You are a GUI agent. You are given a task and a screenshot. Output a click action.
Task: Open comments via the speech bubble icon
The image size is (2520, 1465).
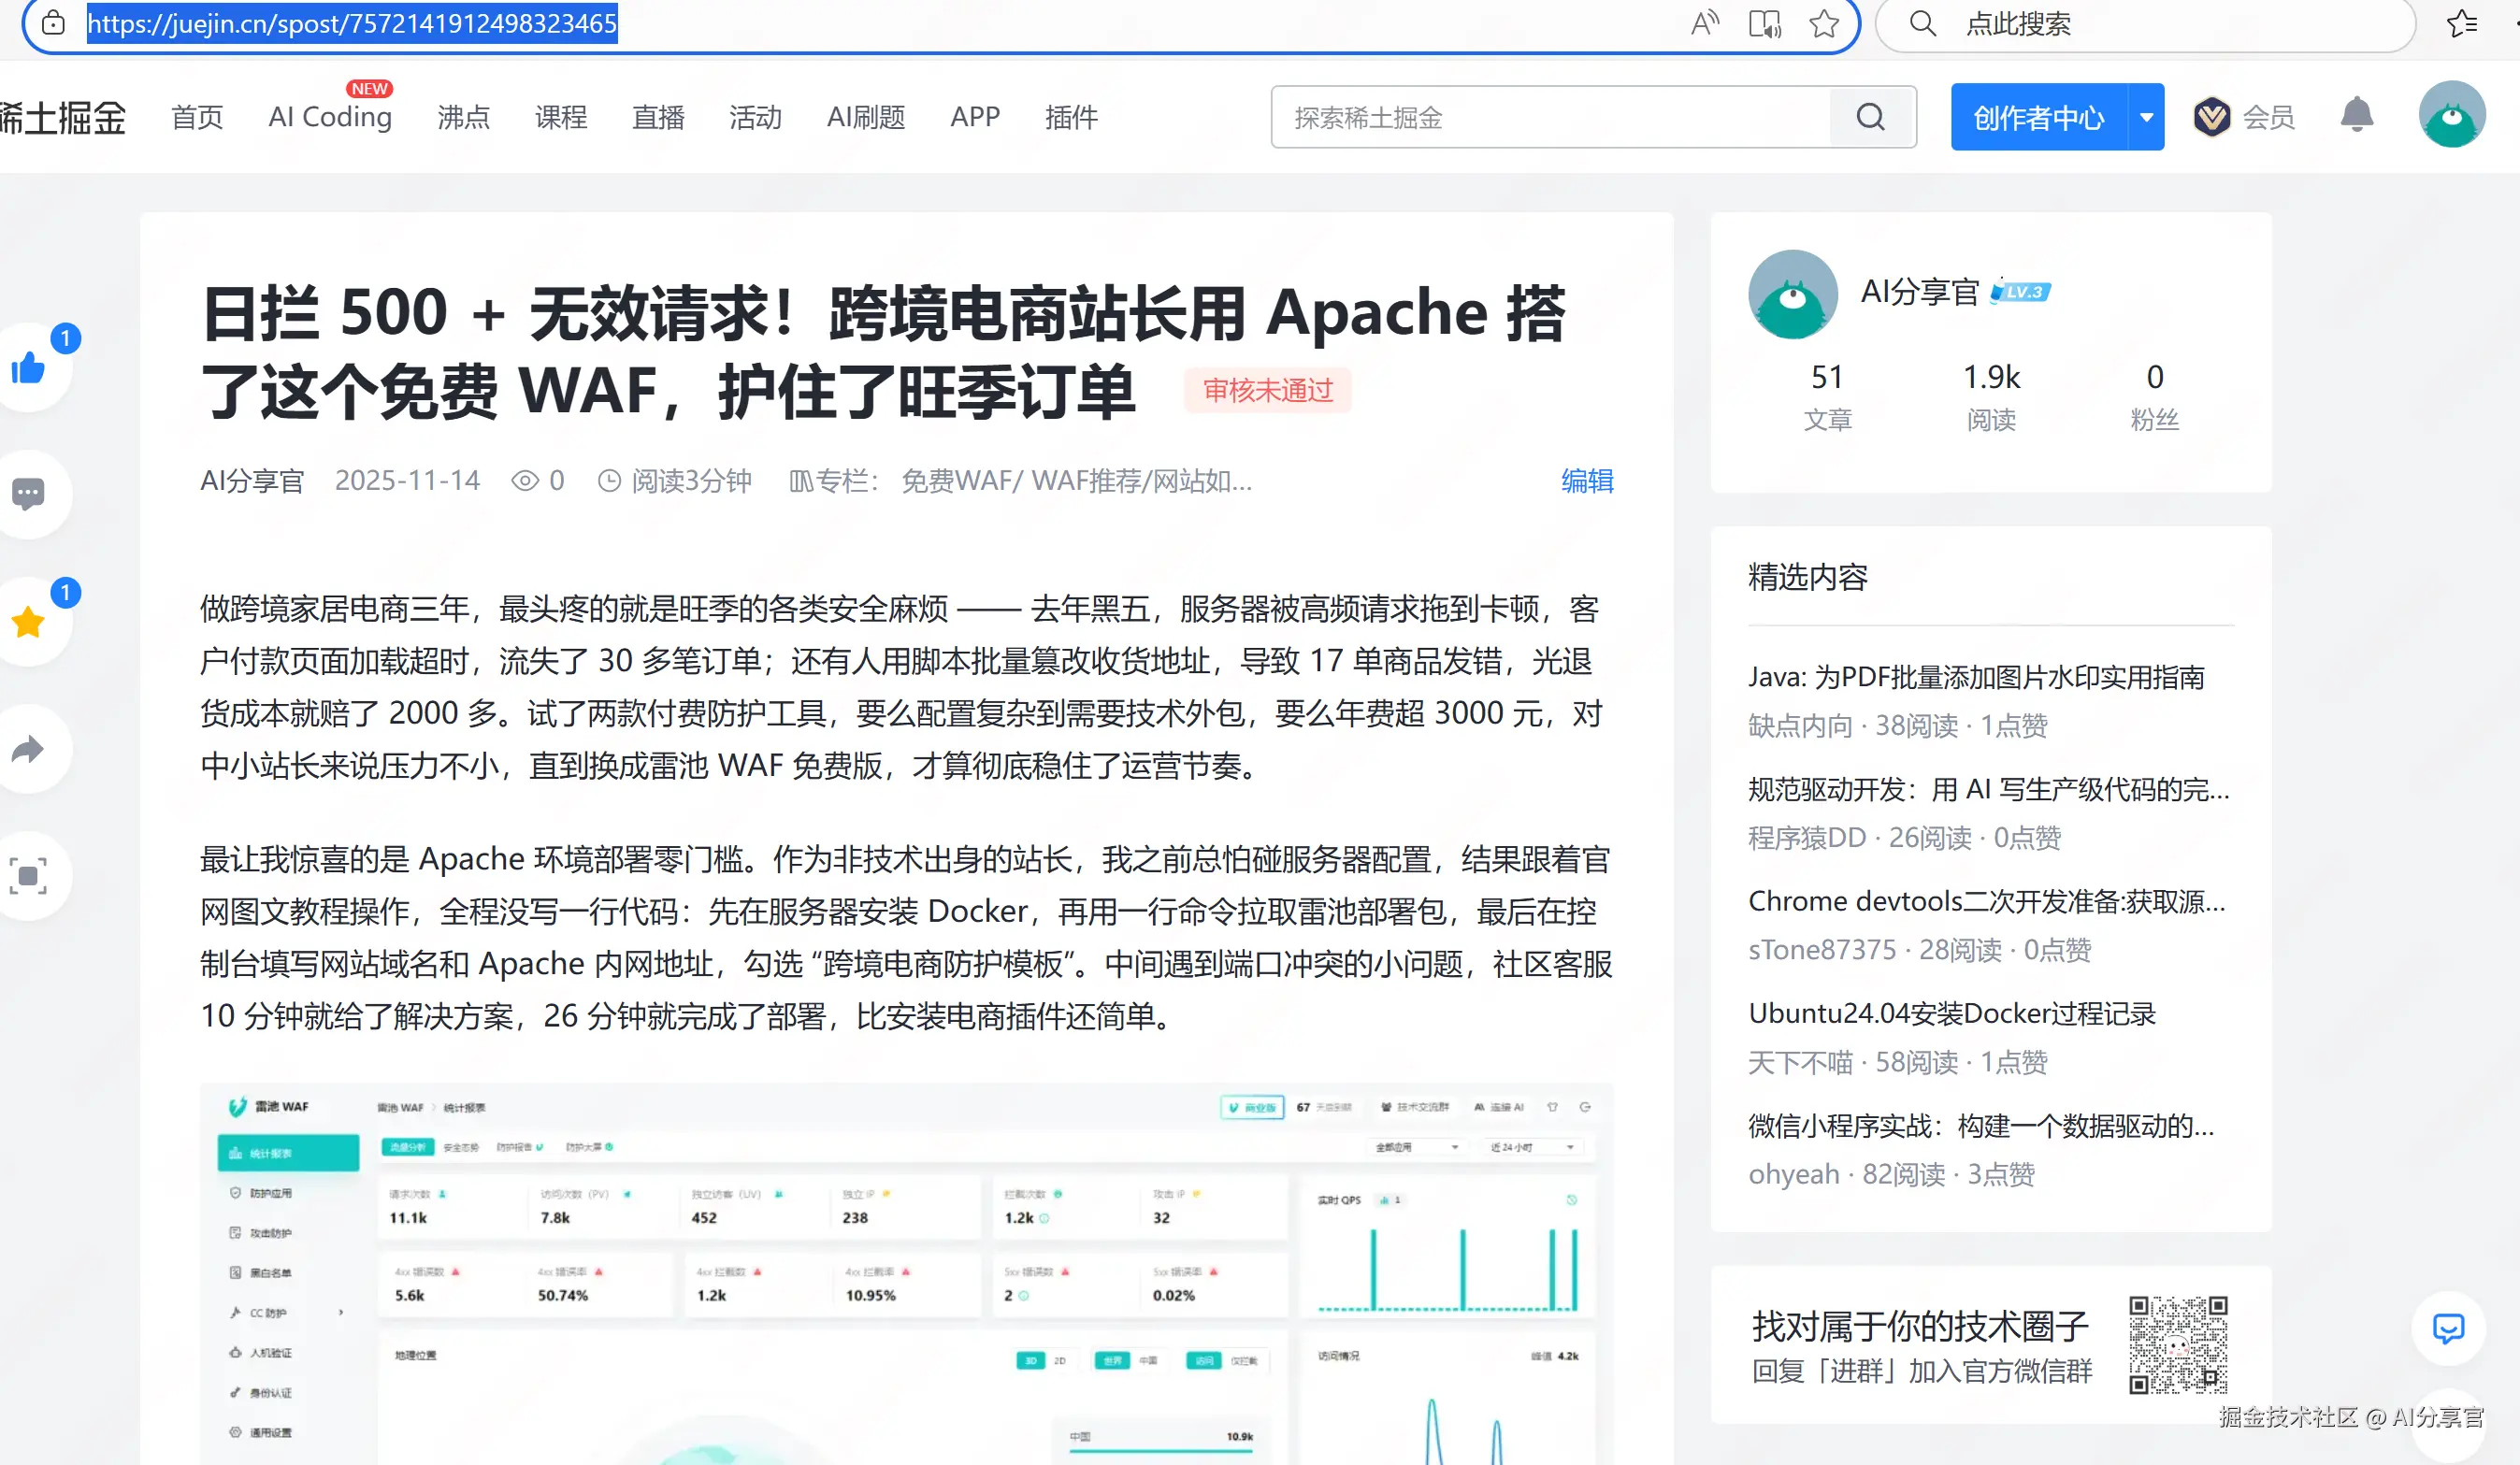click(30, 494)
